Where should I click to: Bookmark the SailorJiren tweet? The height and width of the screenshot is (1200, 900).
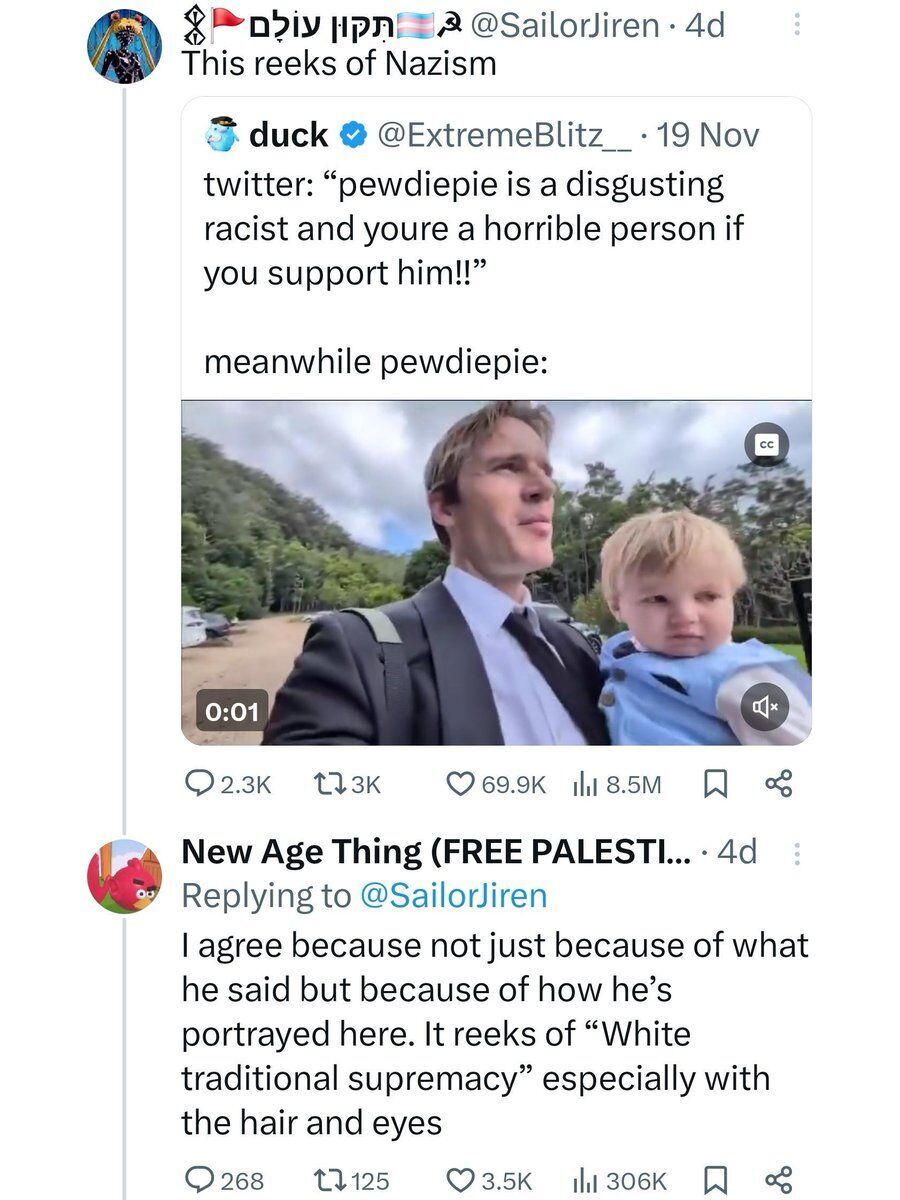point(714,784)
